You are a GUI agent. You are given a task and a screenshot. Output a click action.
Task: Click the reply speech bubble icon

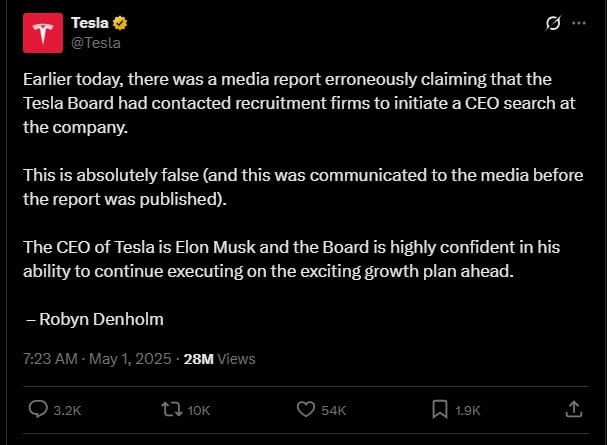click(38, 409)
